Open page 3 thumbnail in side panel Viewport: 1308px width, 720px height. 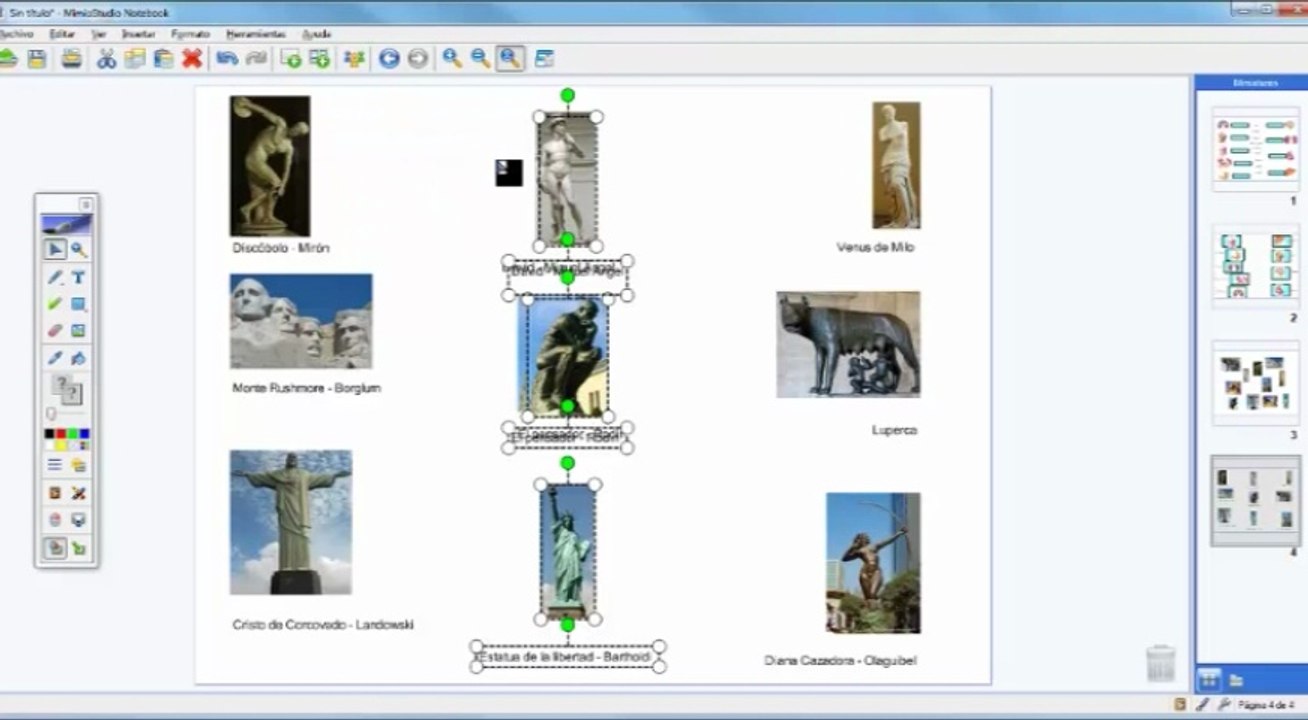click(x=1256, y=383)
